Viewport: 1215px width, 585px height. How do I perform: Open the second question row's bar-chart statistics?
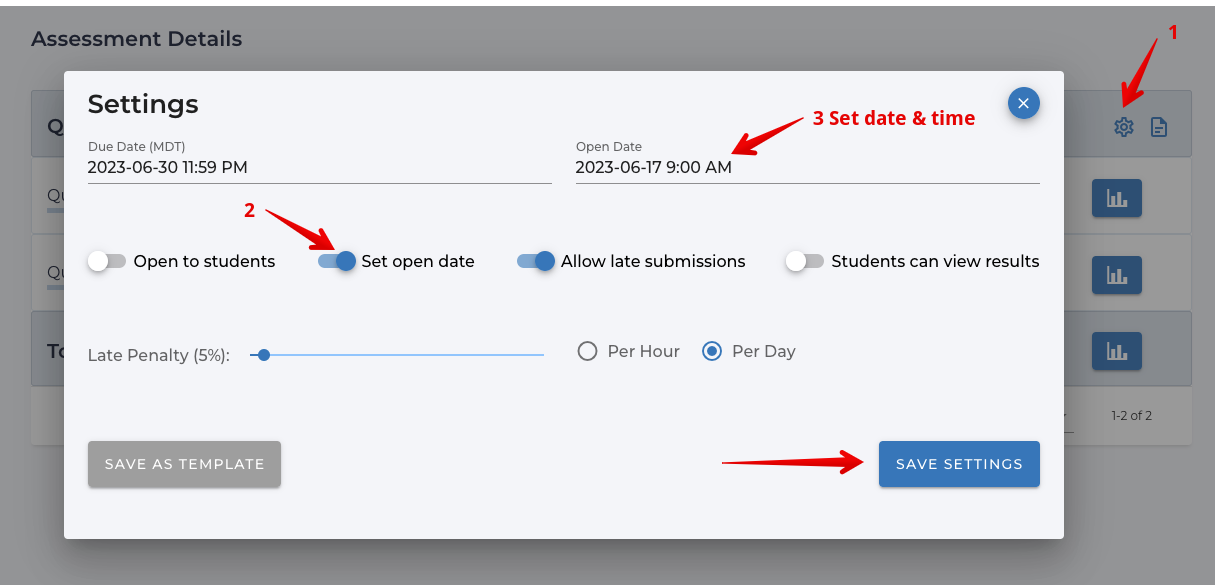1116,274
